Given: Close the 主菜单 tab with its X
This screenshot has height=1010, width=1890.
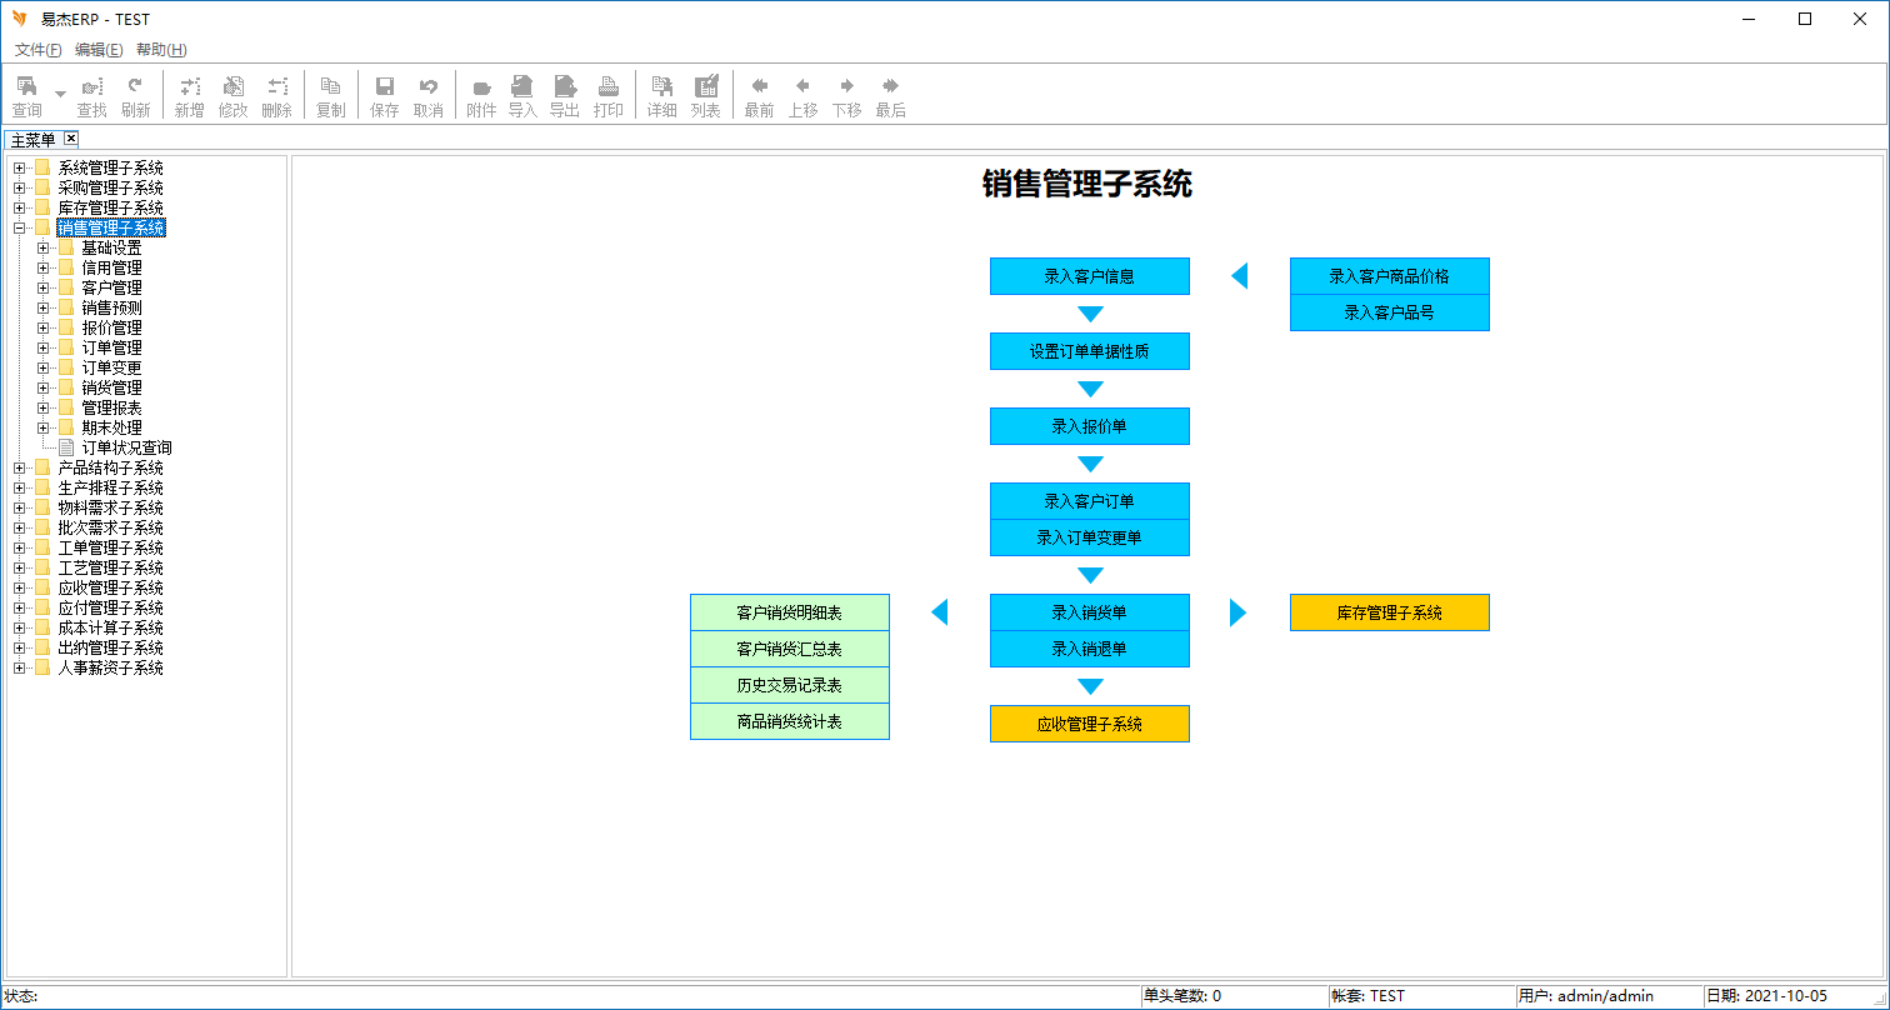Looking at the screenshot, I should pos(71,139).
